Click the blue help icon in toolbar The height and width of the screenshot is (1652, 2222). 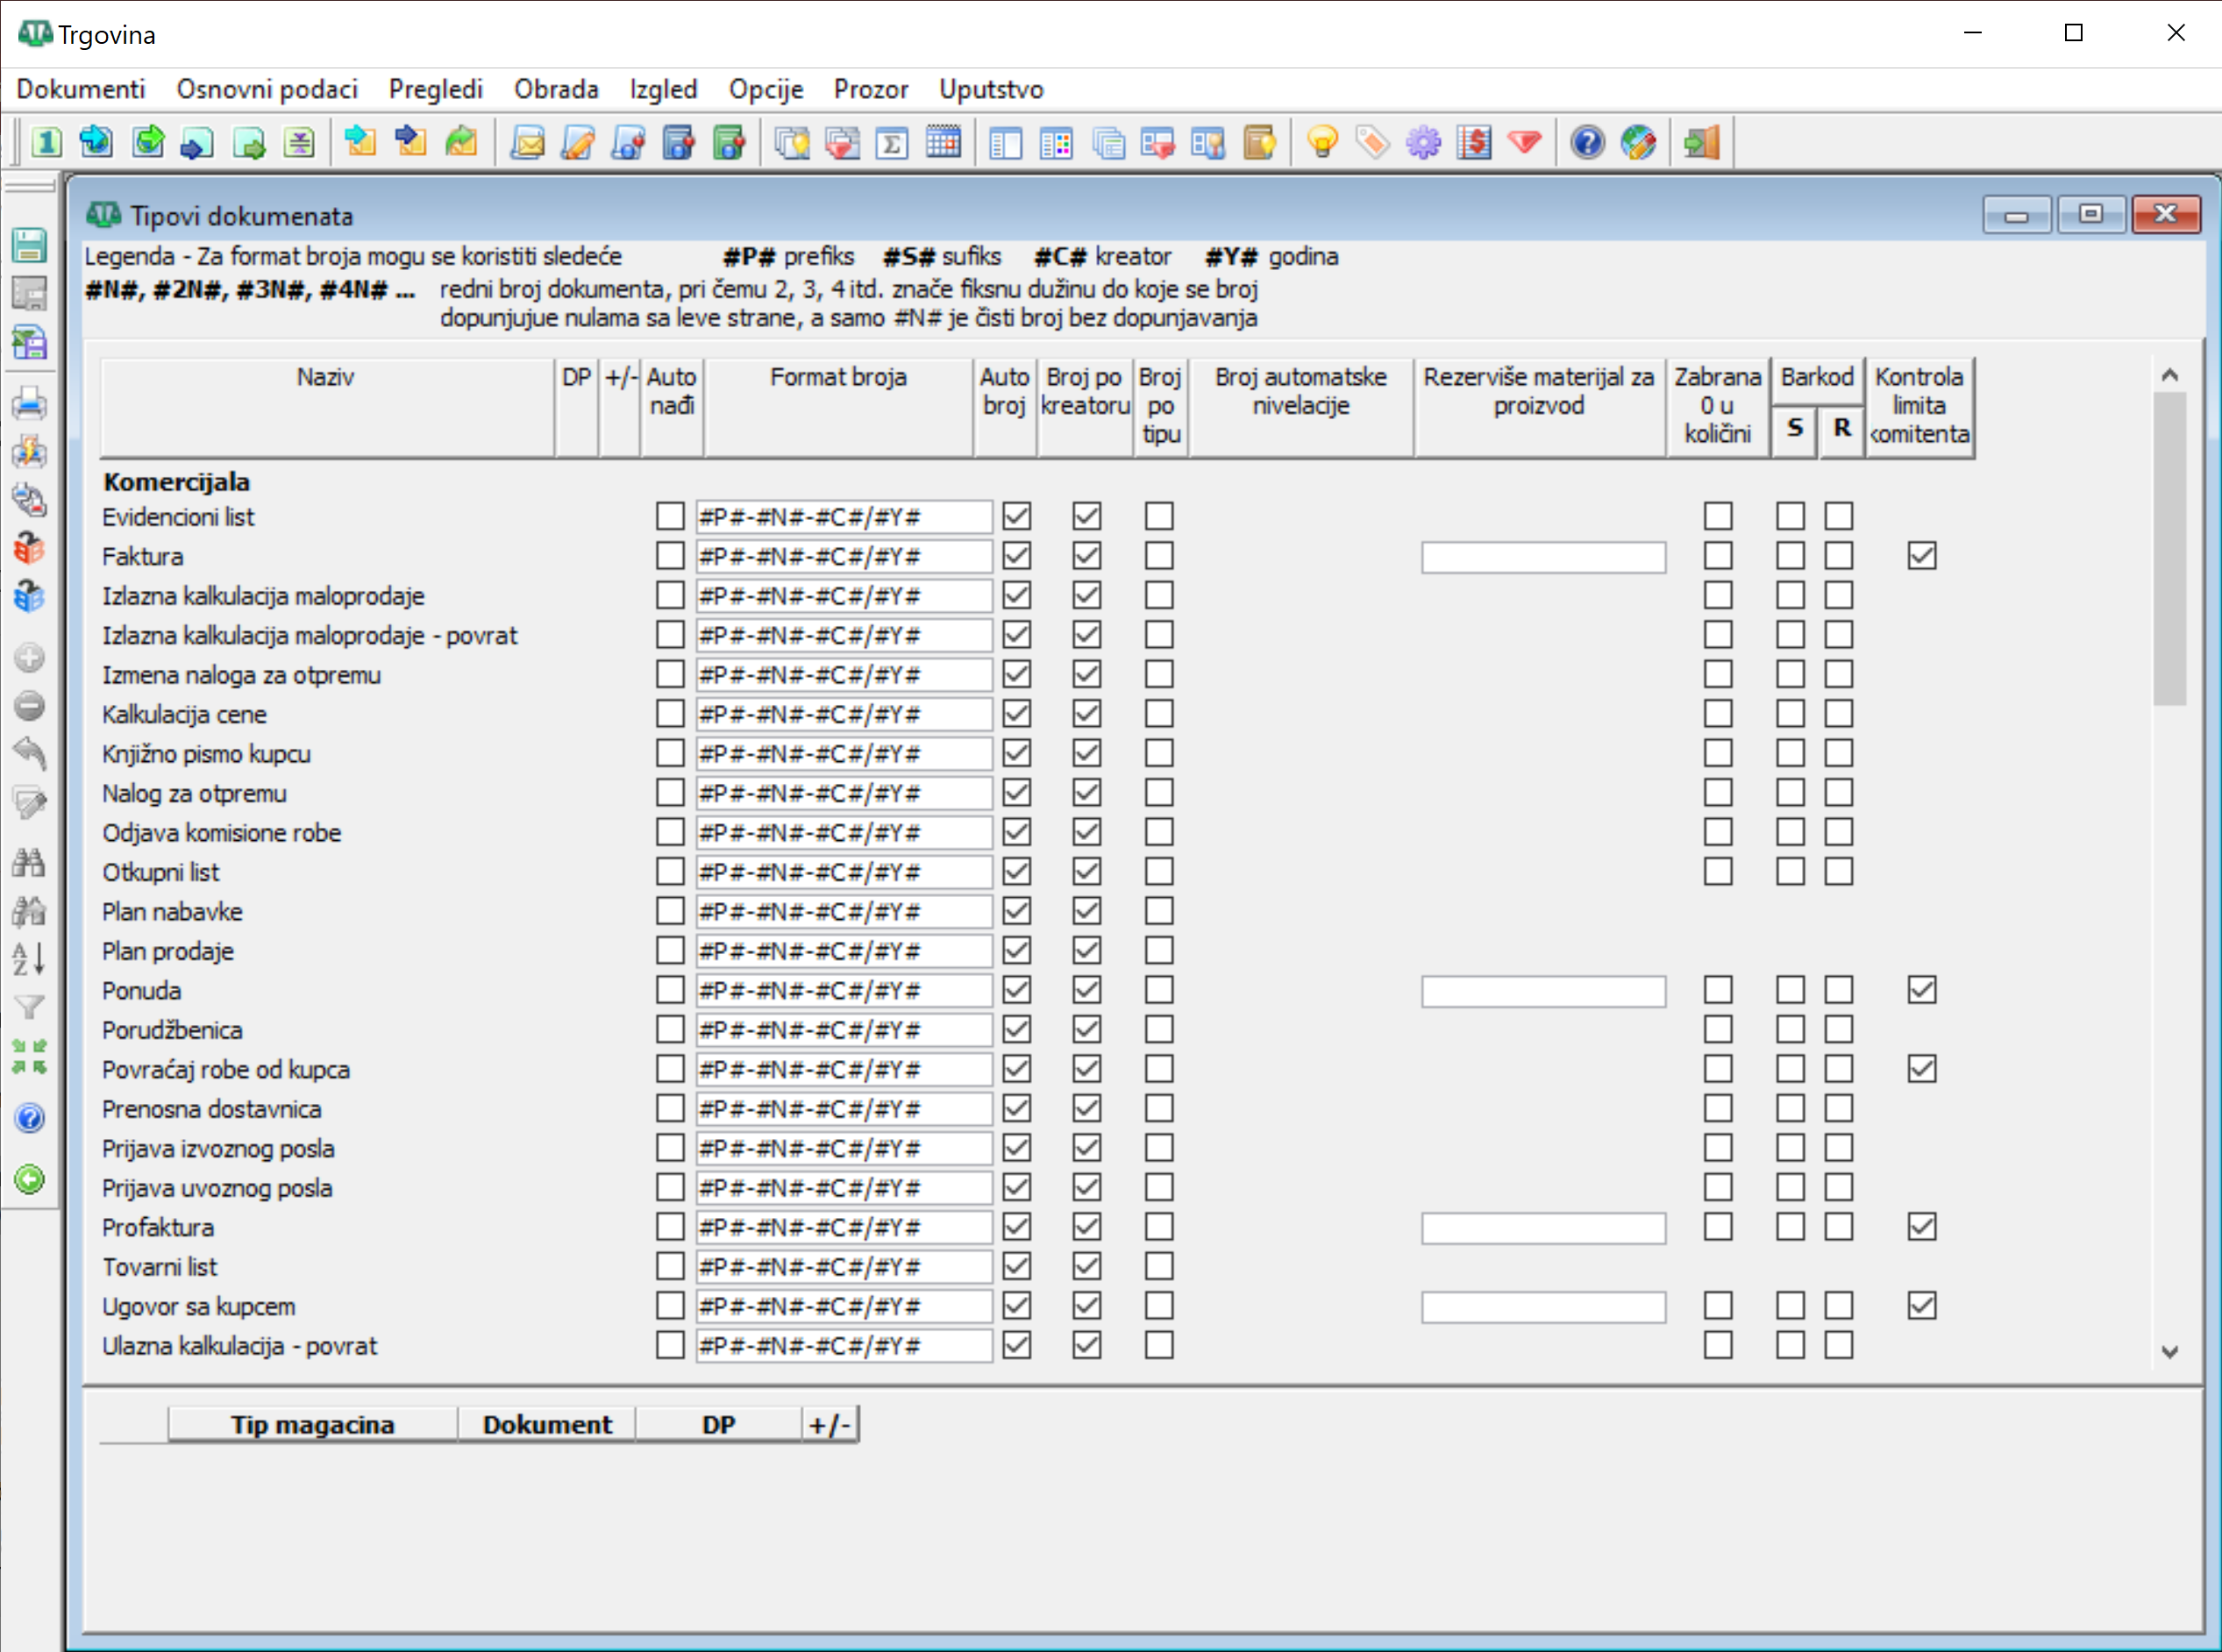tap(1587, 143)
